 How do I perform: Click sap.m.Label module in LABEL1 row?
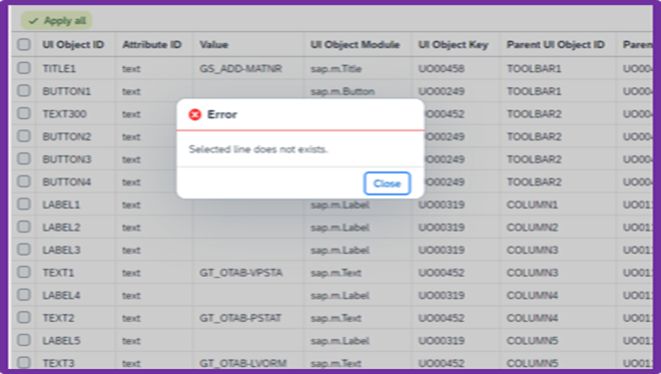click(340, 205)
